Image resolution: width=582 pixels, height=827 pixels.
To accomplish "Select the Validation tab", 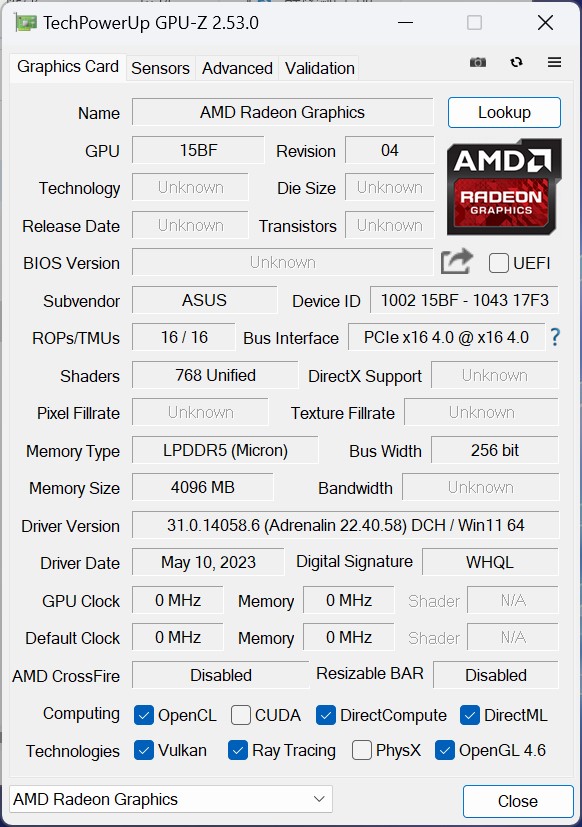I will (x=319, y=68).
